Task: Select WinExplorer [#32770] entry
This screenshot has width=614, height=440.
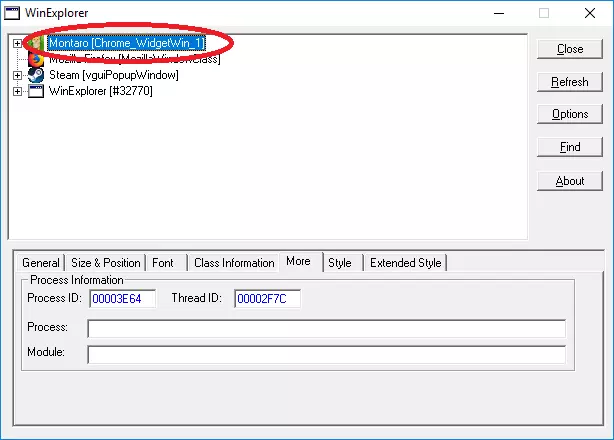Action: pyautogui.click(x=101, y=91)
